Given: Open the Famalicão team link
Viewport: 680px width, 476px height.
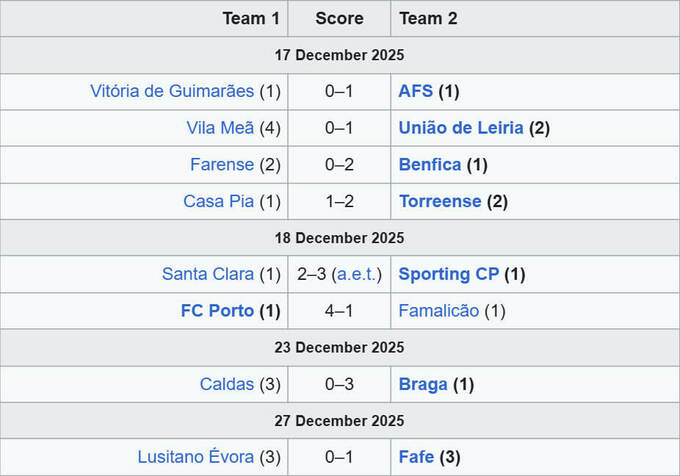Looking at the screenshot, I should click(x=438, y=311).
